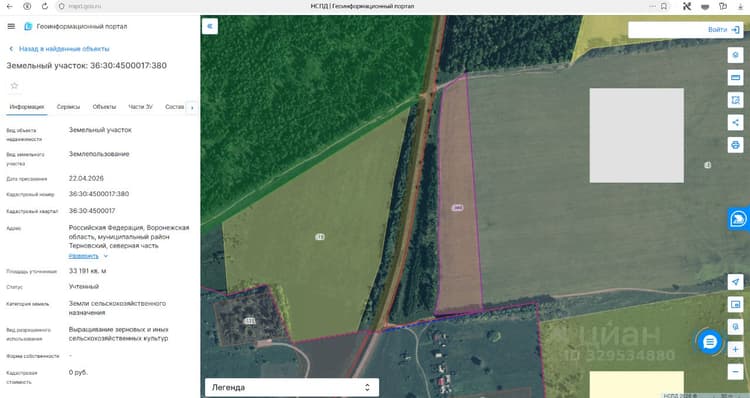
Task: Click the Геоинформационный портал logo icon
Action: pyautogui.click(x=28, y=26)
